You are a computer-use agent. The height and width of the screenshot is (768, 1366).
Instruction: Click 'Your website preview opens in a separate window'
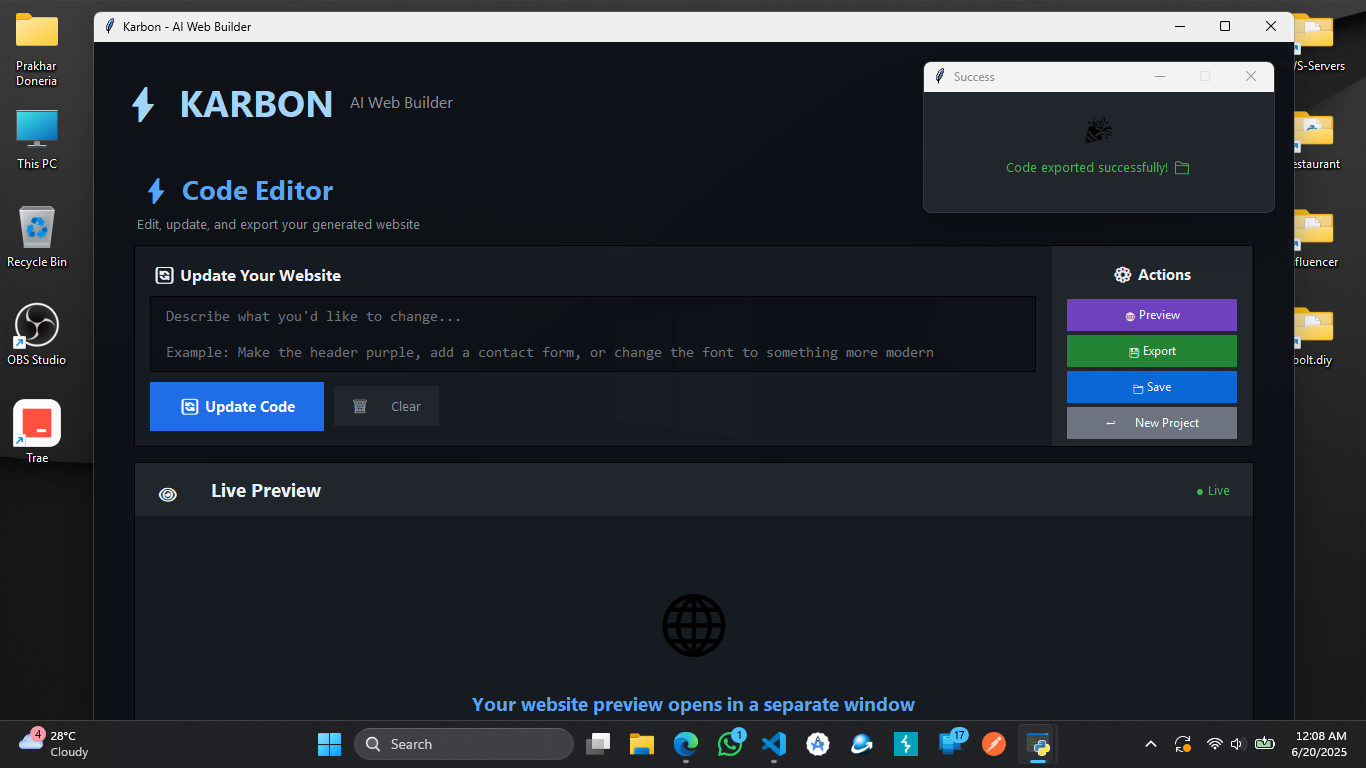[693, 705]
